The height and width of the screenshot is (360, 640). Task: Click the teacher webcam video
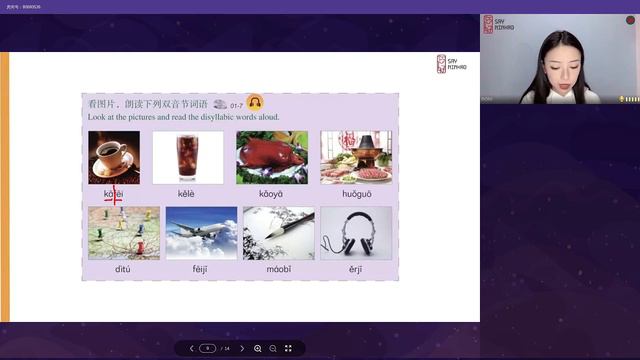coord(560,59)
